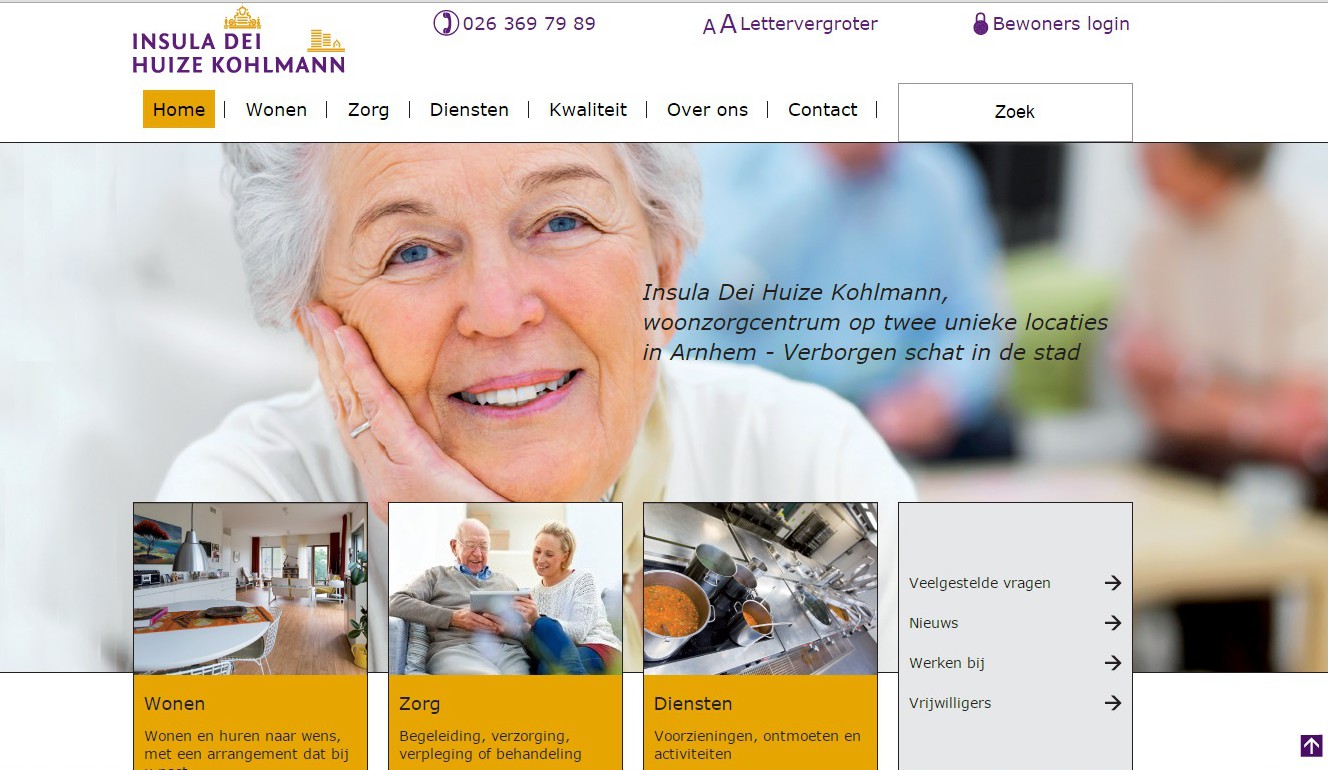Click the phone icon beside 026 369 79 89
This screenshot has width=1328, height=770.
[x=445, y=23]
